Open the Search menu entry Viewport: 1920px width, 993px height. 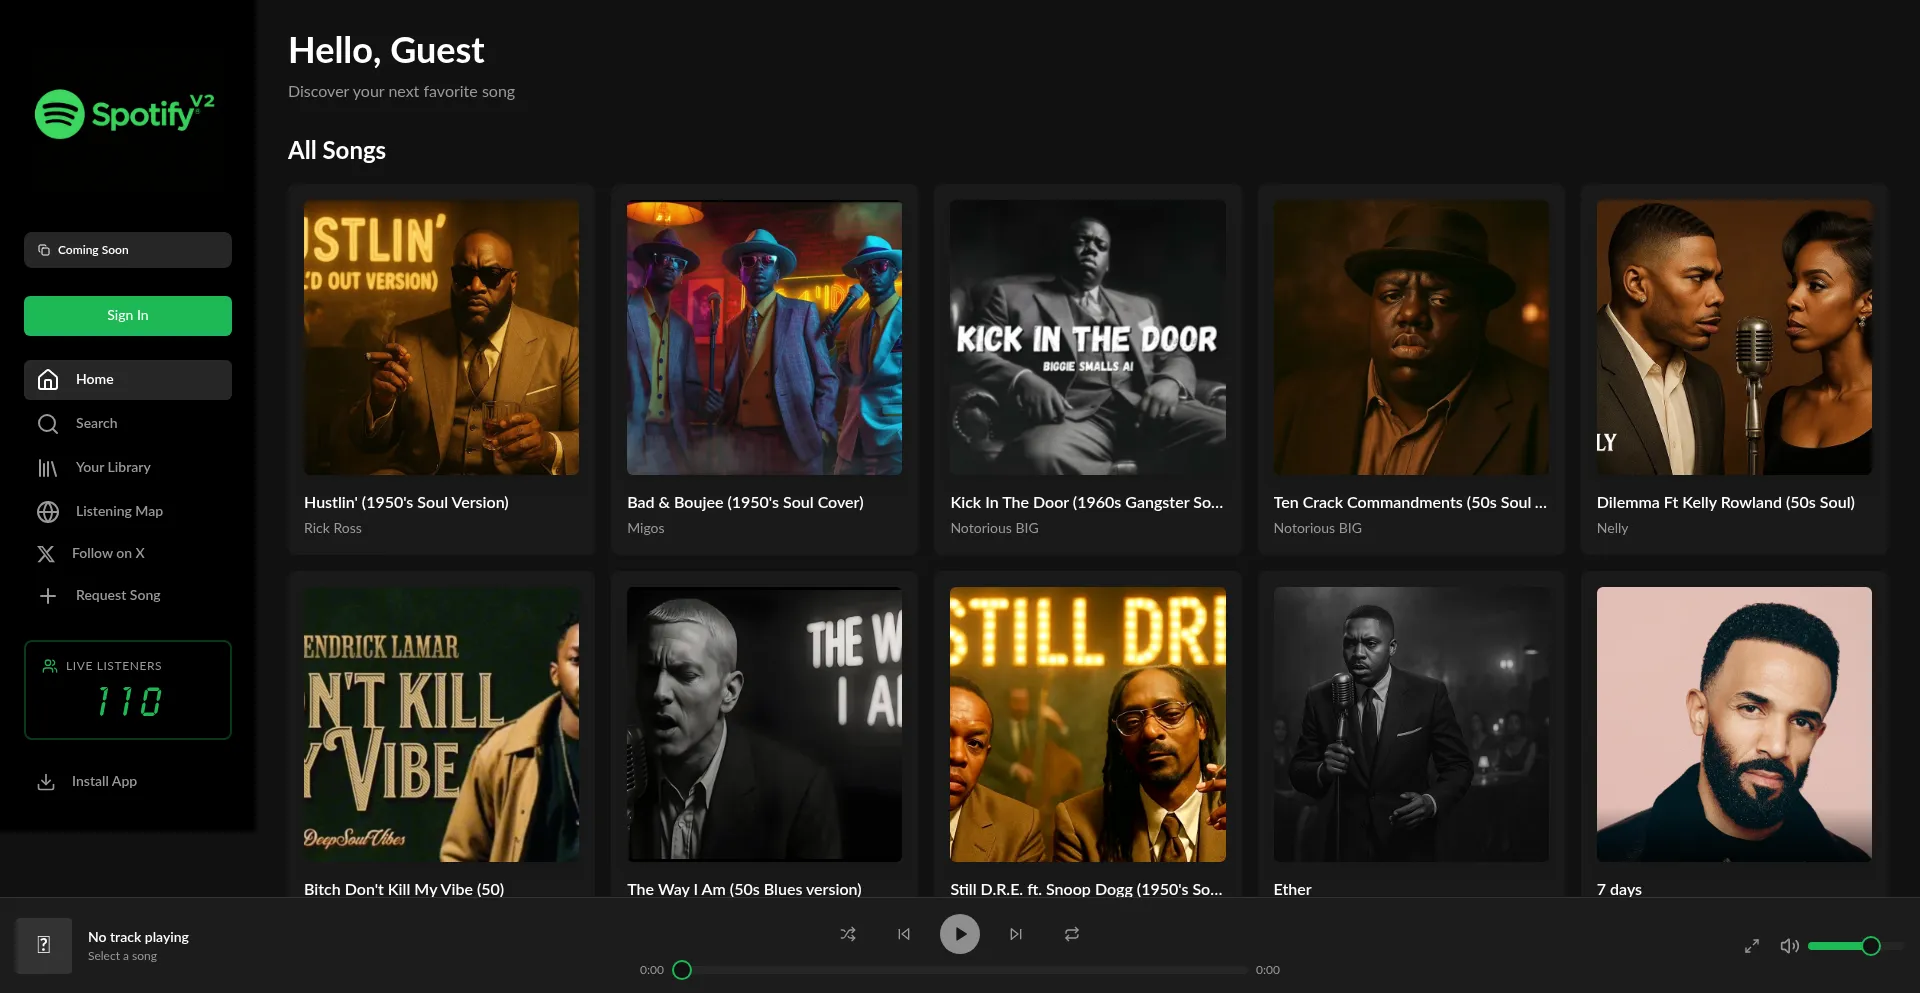[x=95, y=423]
